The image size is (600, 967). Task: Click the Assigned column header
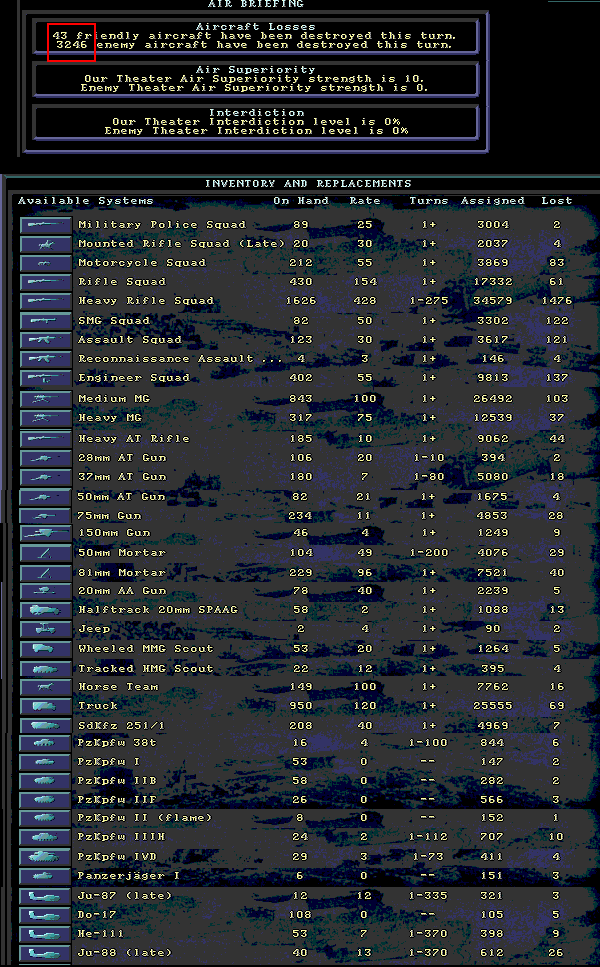pyautogui.click(x=493, y=200)
